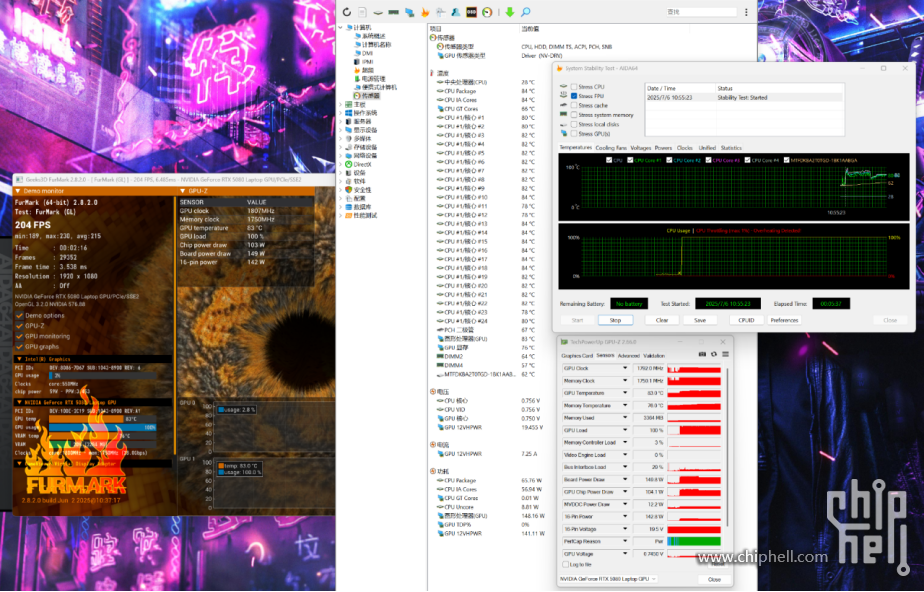The image size is (924, 592).
Task: Toggle FurMark GPU graphs checkbox
Action: click(x=19, y=347)
